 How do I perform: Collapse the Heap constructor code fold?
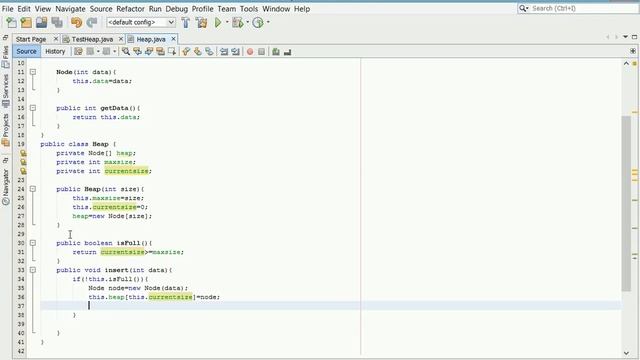click(33, 189)
